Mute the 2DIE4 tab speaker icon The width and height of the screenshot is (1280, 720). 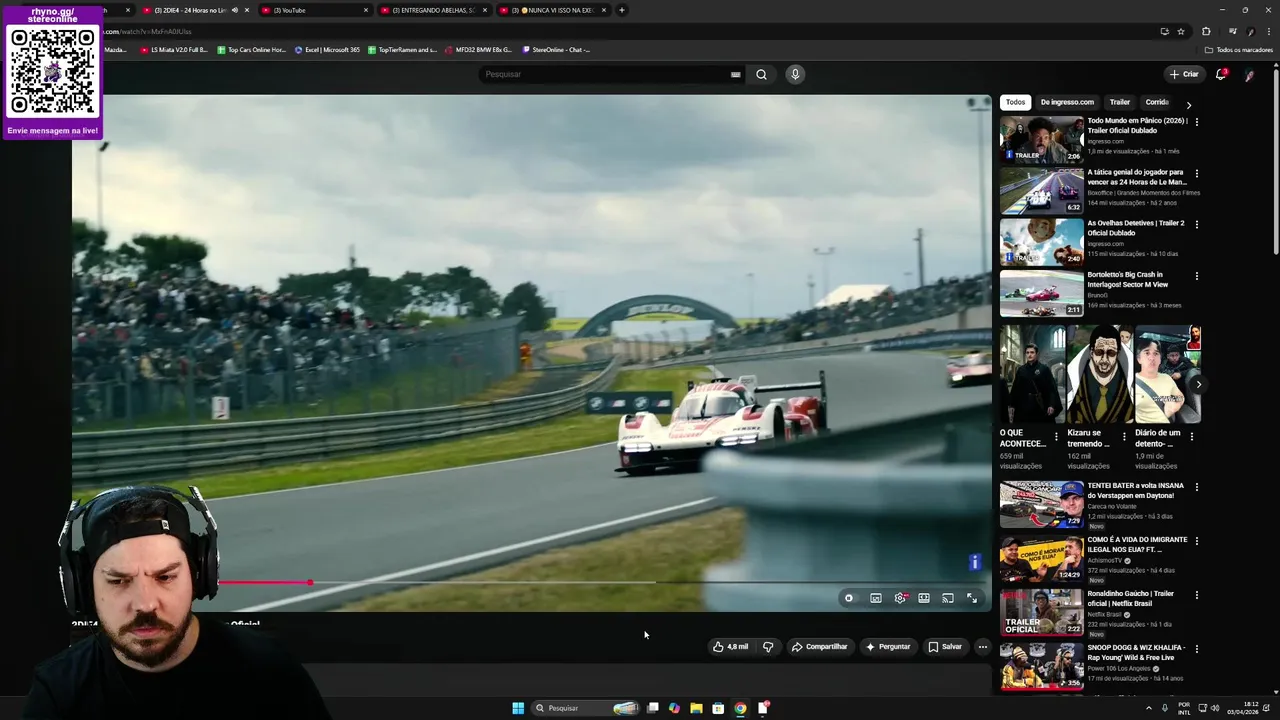[234, 10]
